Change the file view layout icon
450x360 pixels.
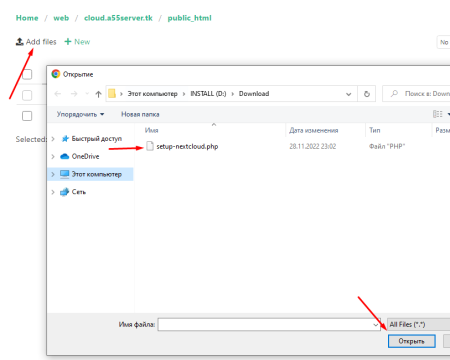438,114
